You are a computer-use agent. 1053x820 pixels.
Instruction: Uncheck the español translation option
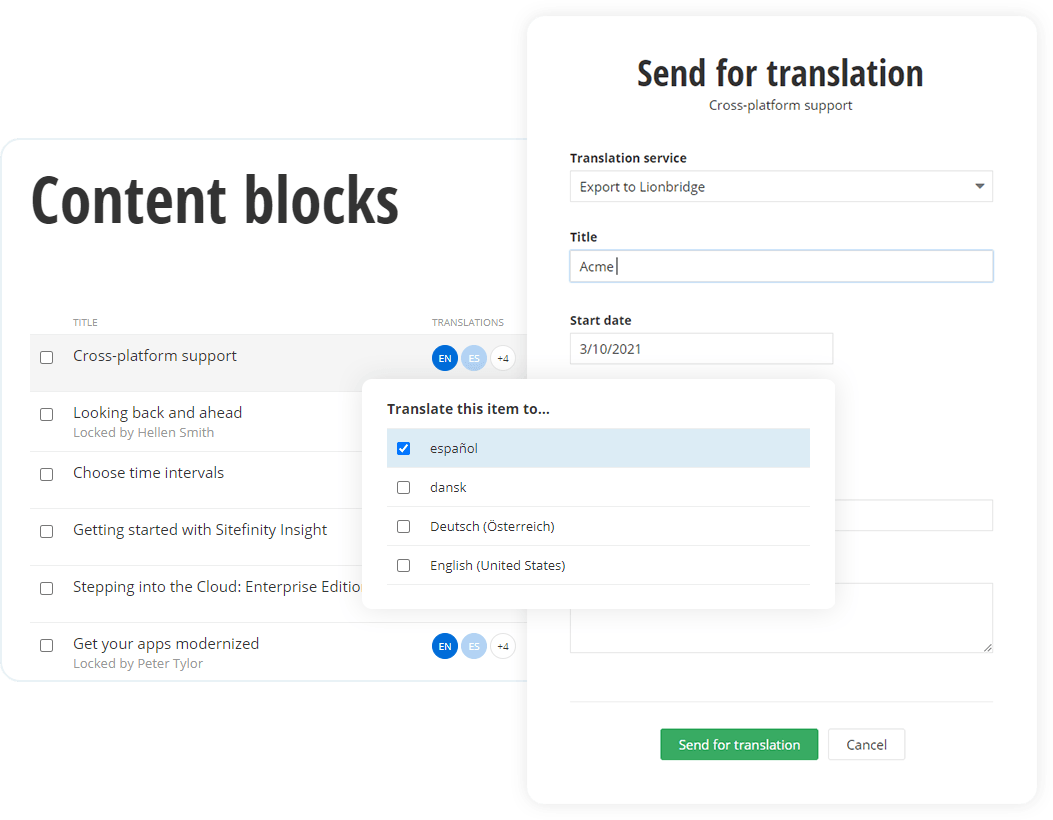pos(403,448)
